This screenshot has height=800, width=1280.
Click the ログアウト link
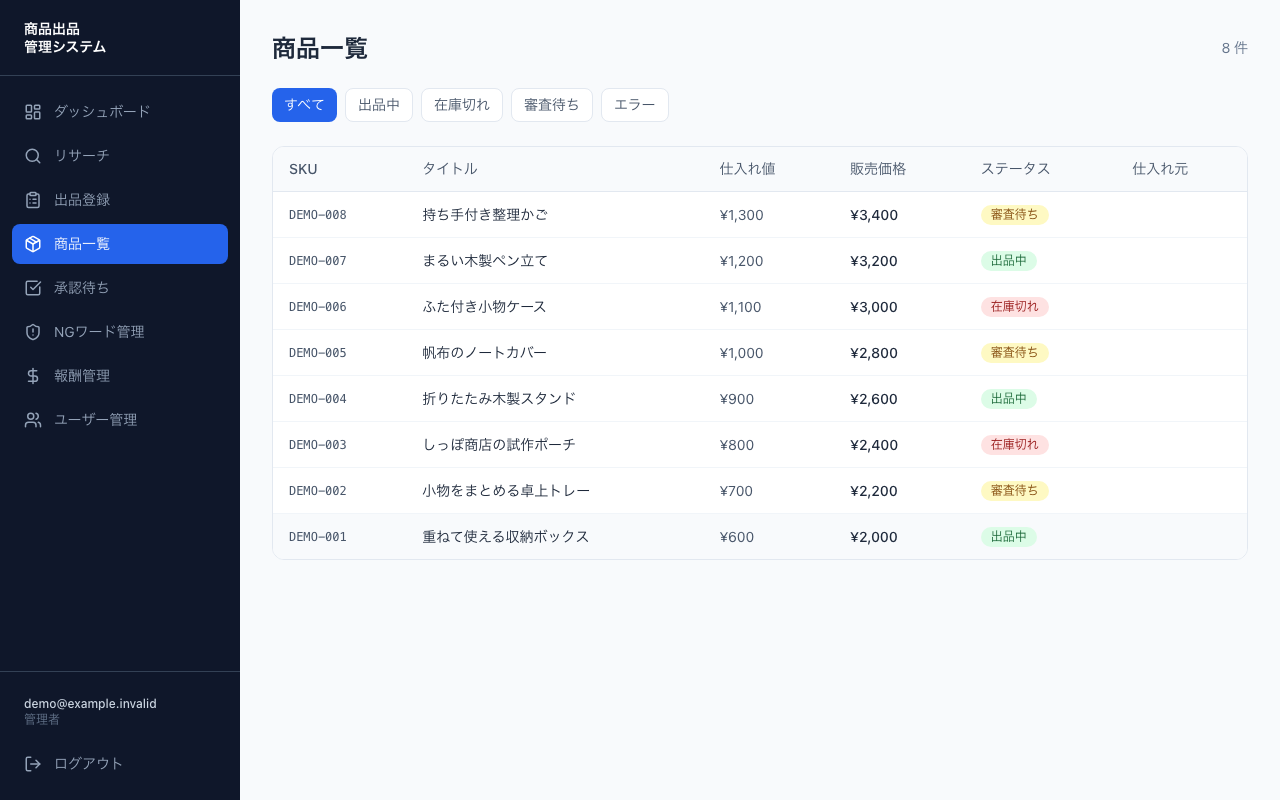point(120,764)
